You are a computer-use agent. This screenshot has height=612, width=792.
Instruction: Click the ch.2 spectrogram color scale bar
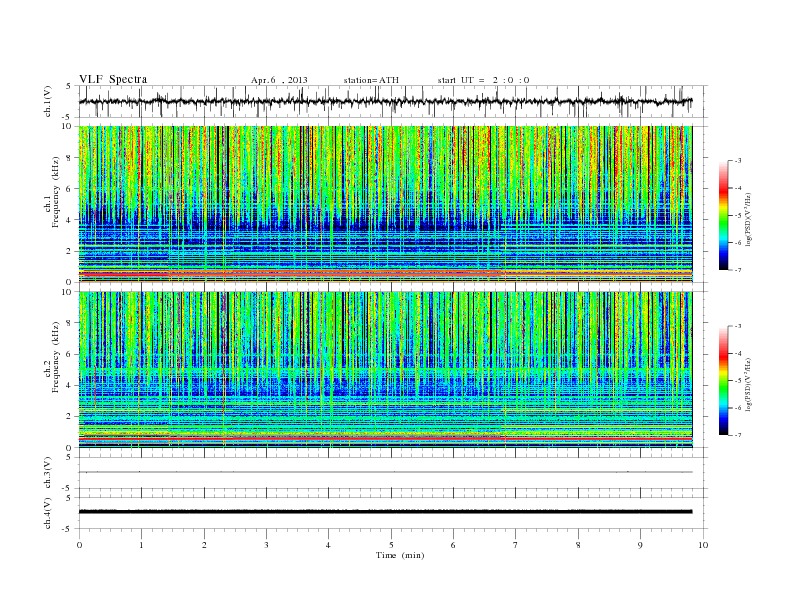tap(723, 380)
